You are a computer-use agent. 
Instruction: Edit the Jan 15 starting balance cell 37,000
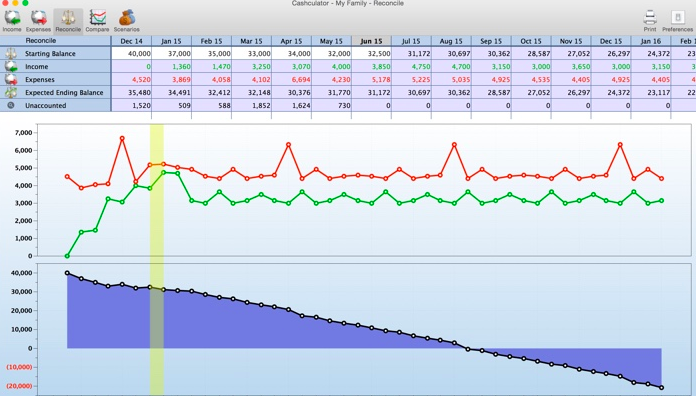171,54
